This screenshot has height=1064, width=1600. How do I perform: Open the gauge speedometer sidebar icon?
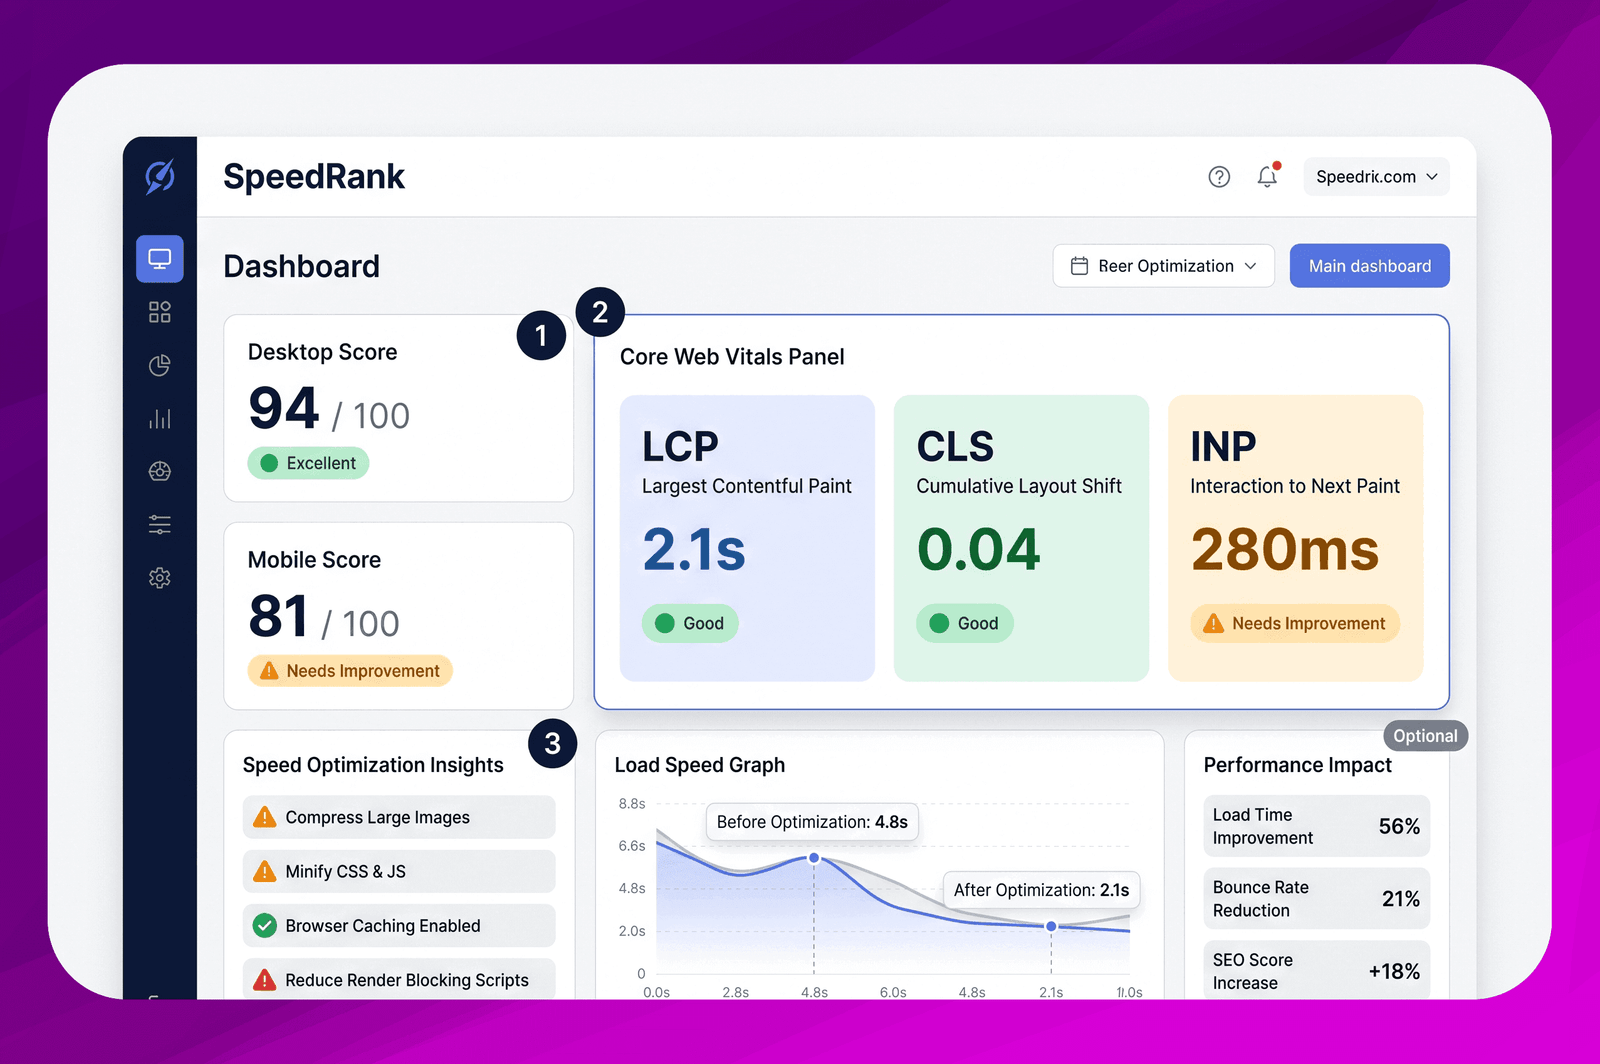pyautogui.click(x=160, y=471)
